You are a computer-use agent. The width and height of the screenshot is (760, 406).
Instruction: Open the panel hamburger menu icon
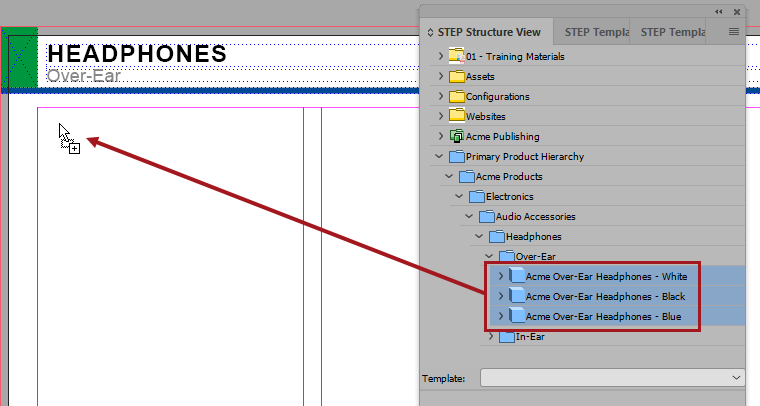point(734,31)
